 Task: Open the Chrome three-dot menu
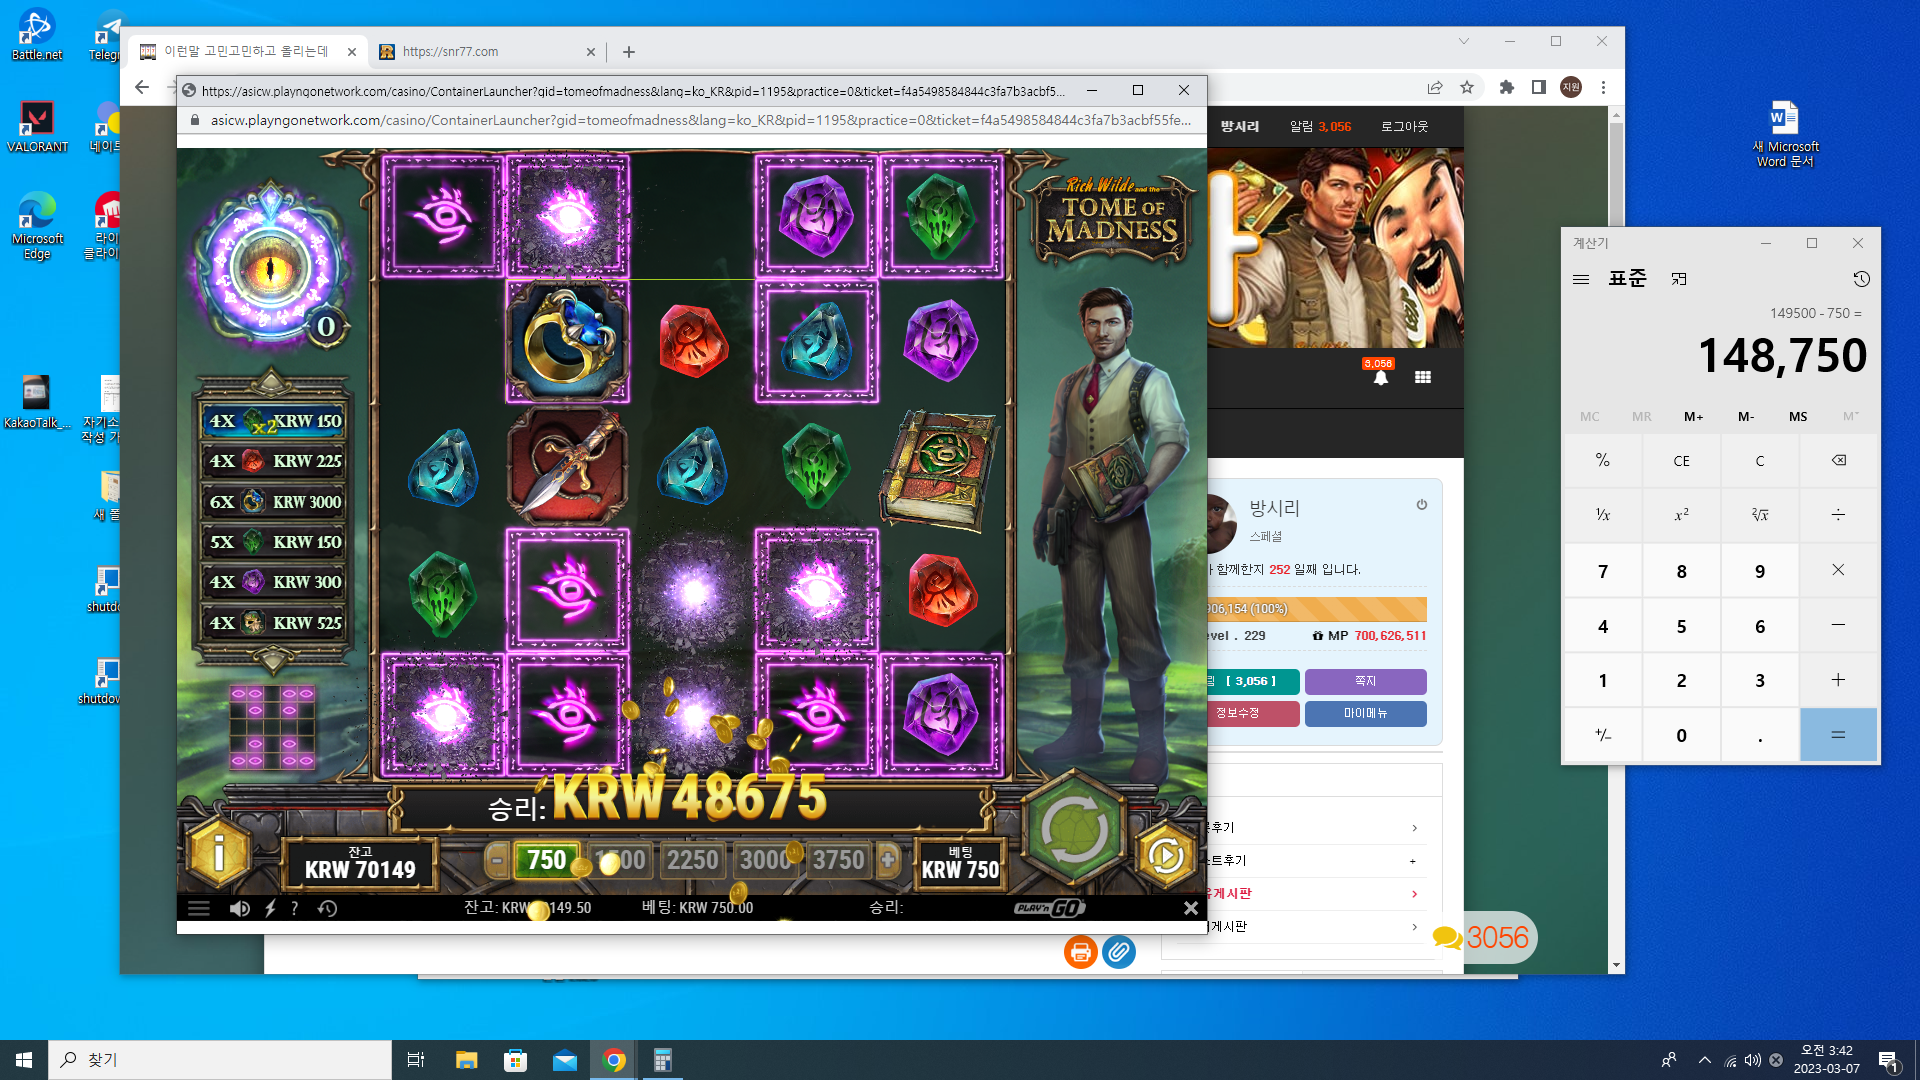pos(1603,87)
